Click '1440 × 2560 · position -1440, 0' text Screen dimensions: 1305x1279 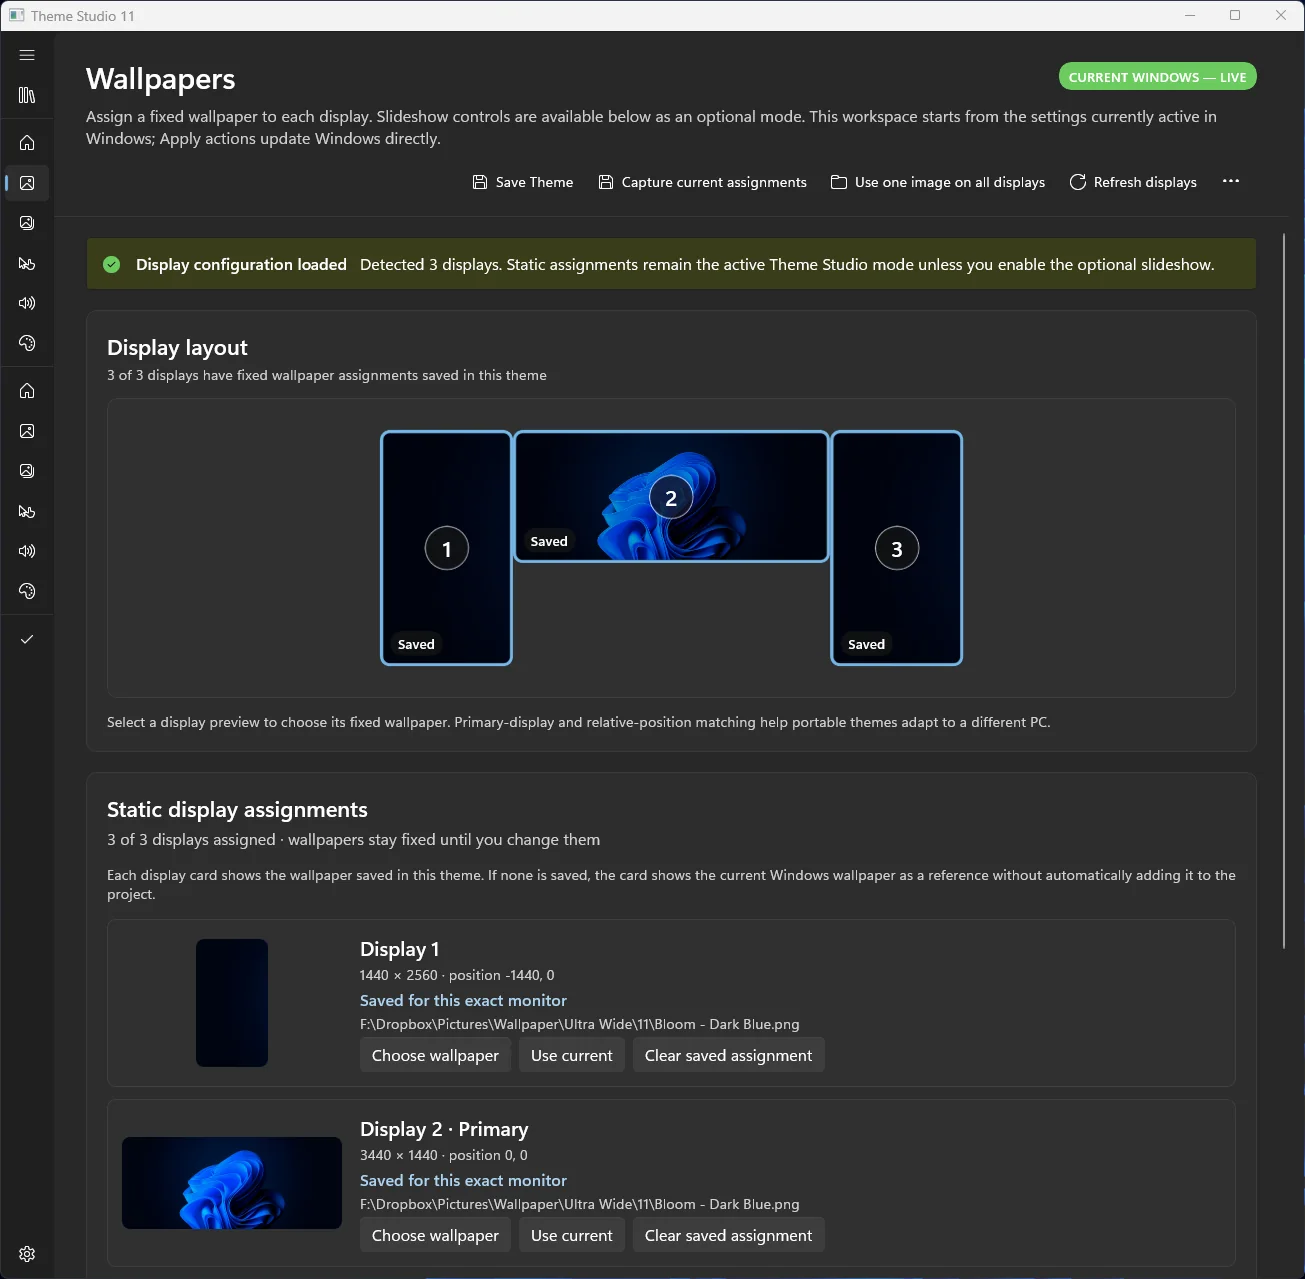click(457, 975)
